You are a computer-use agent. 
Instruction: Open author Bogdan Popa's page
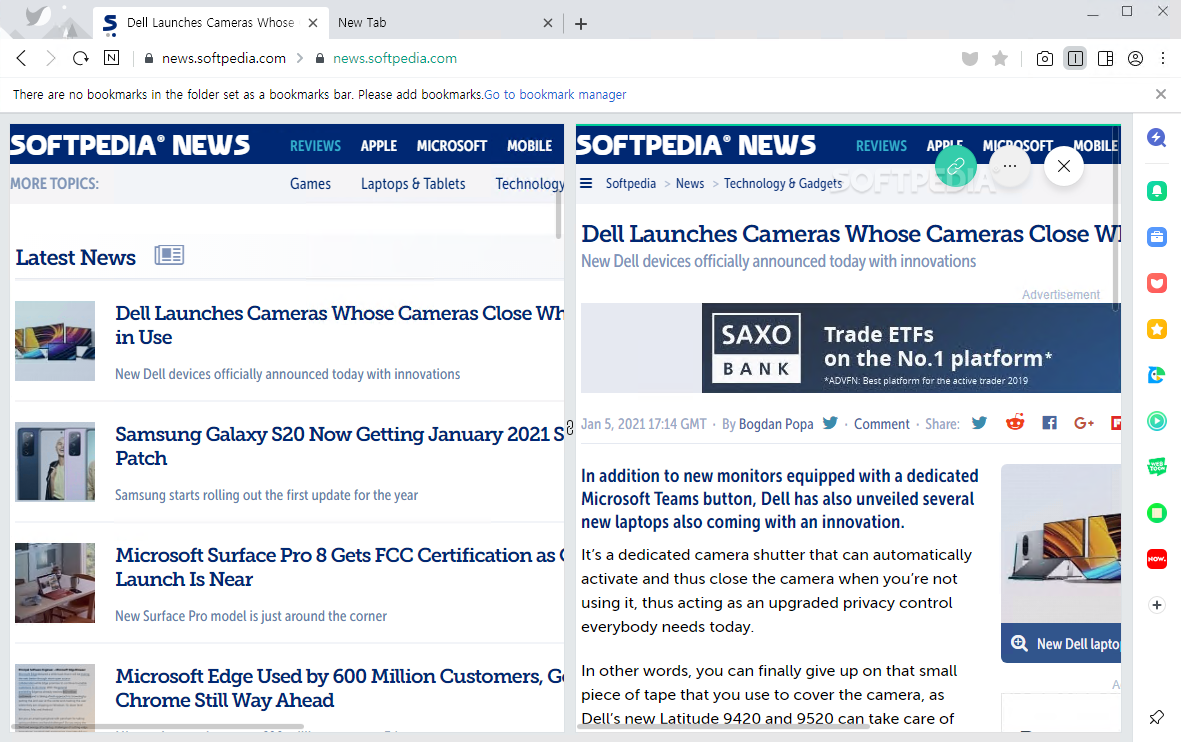(x=776, y=424)
